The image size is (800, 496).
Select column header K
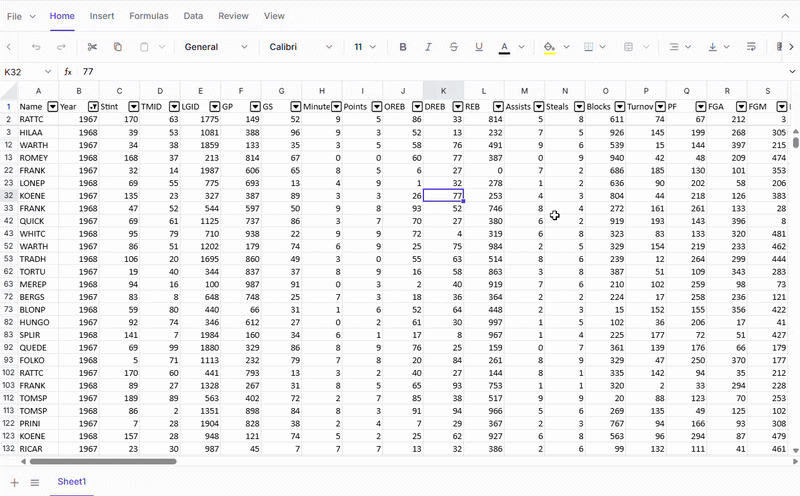point(443,91)
